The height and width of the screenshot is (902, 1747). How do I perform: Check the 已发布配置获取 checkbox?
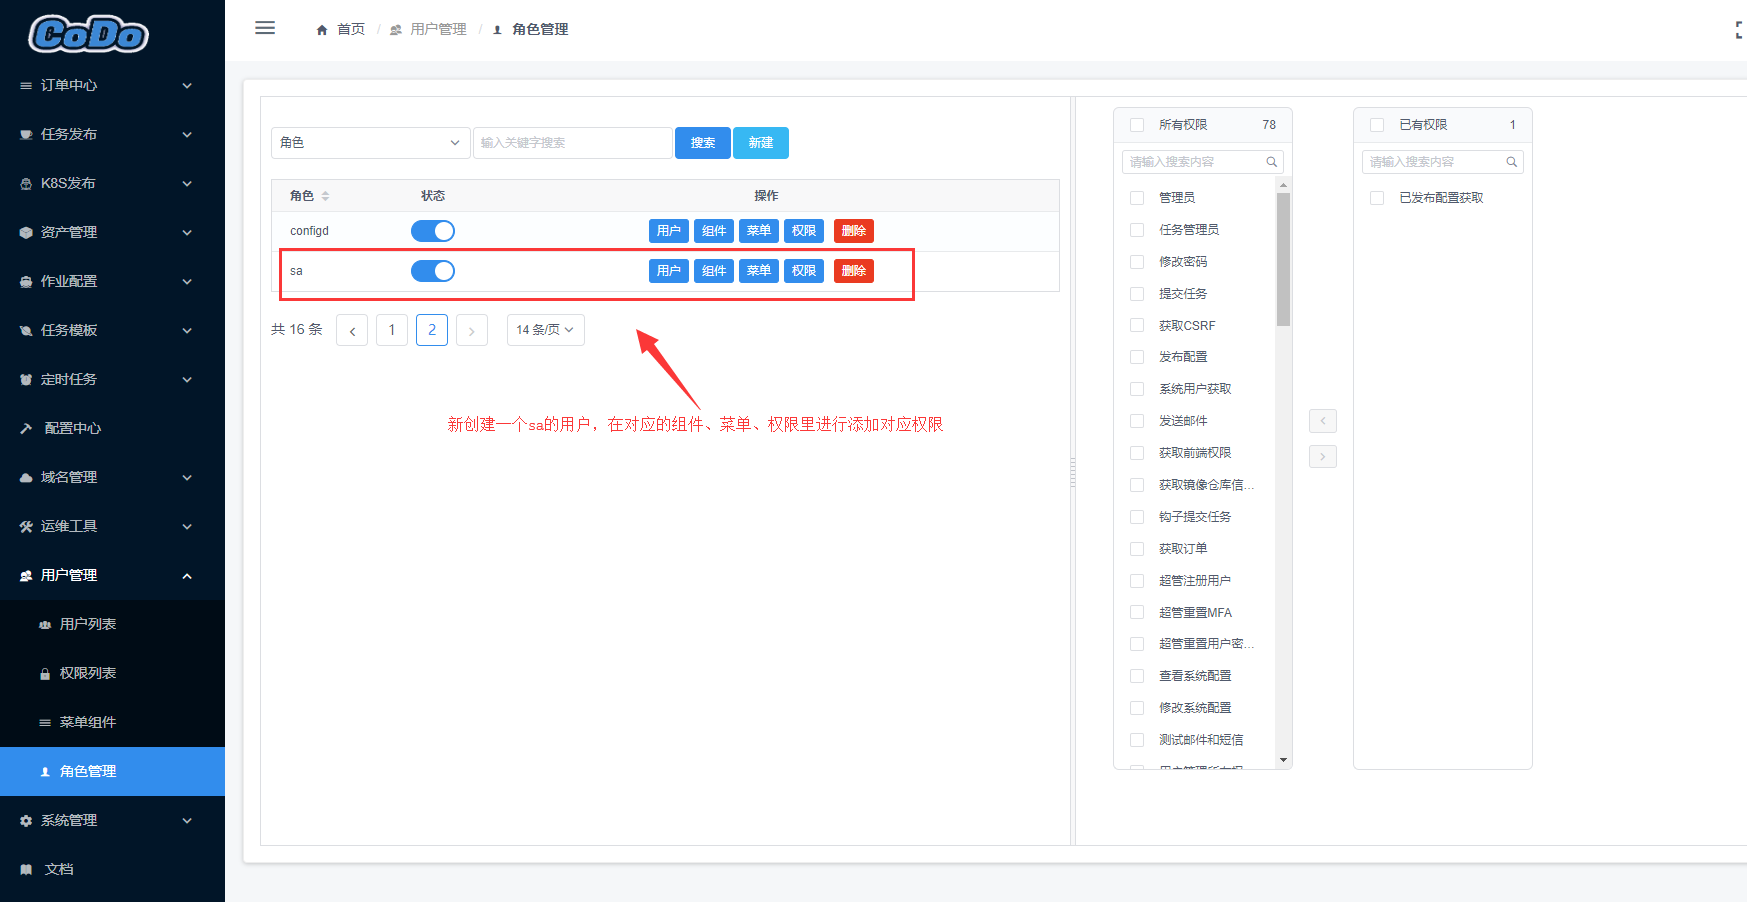click(x=1377, y=198)
